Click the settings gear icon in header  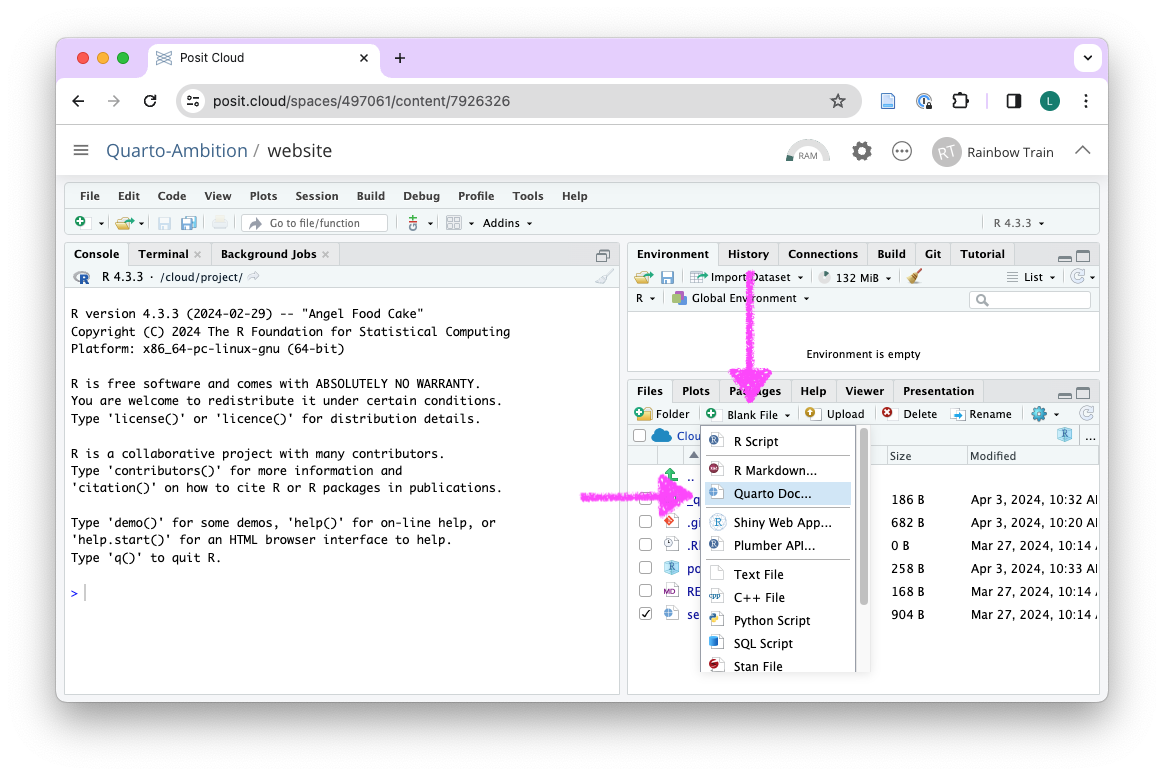tap(861, 151)
